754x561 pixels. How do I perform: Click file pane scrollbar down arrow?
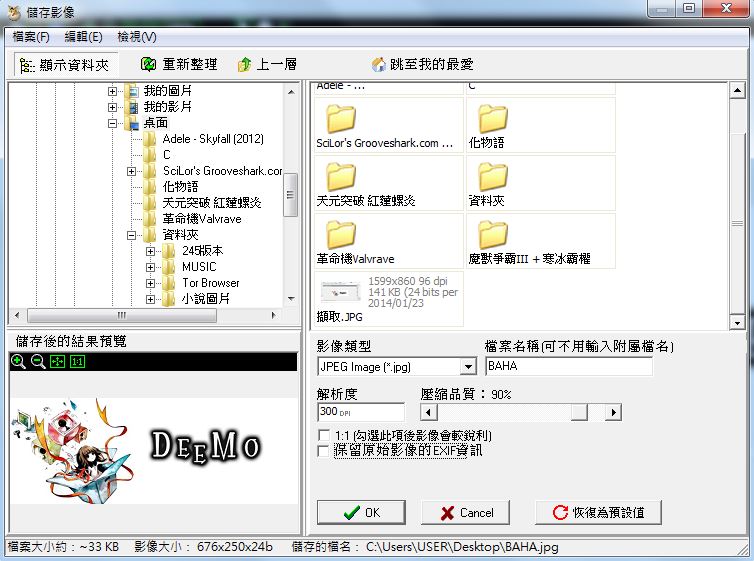[x=737, y=322]
